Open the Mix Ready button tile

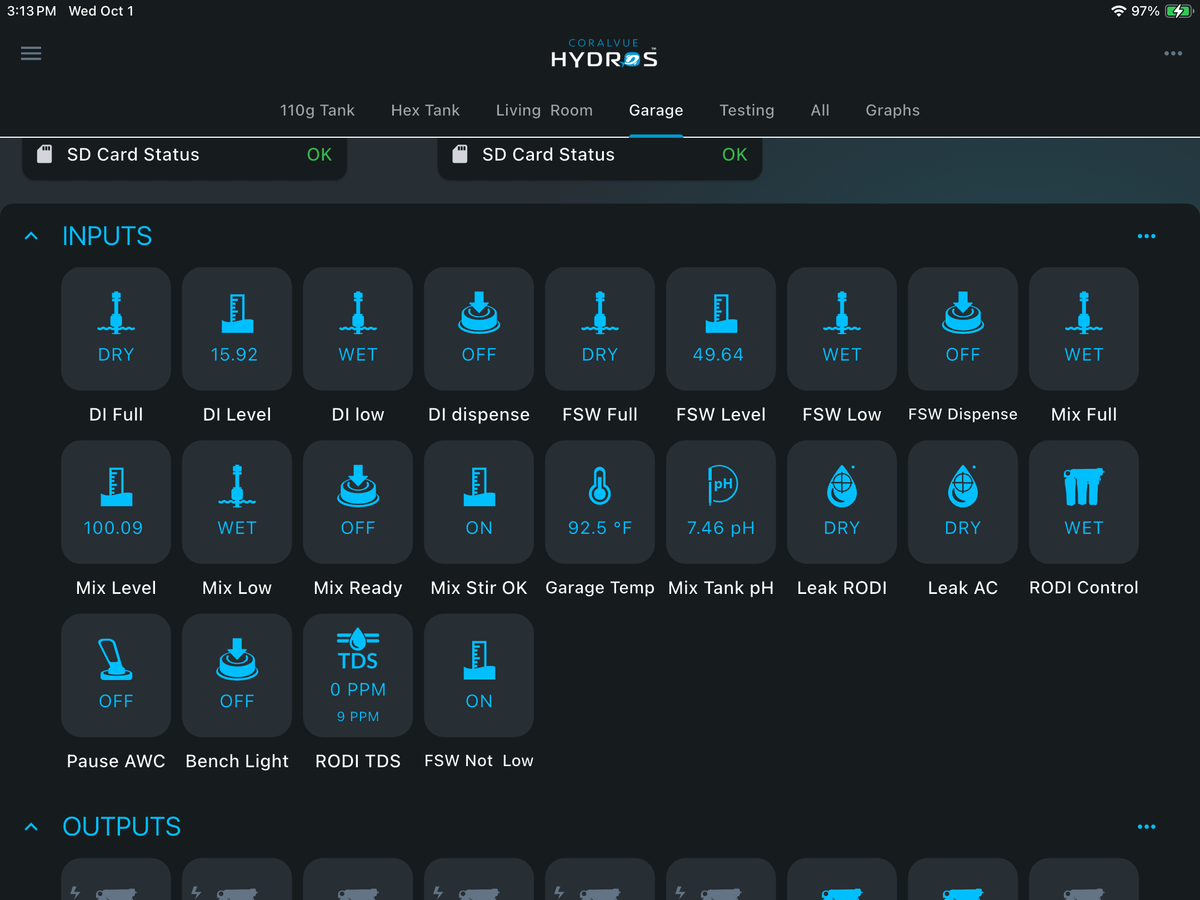(358, 502)
